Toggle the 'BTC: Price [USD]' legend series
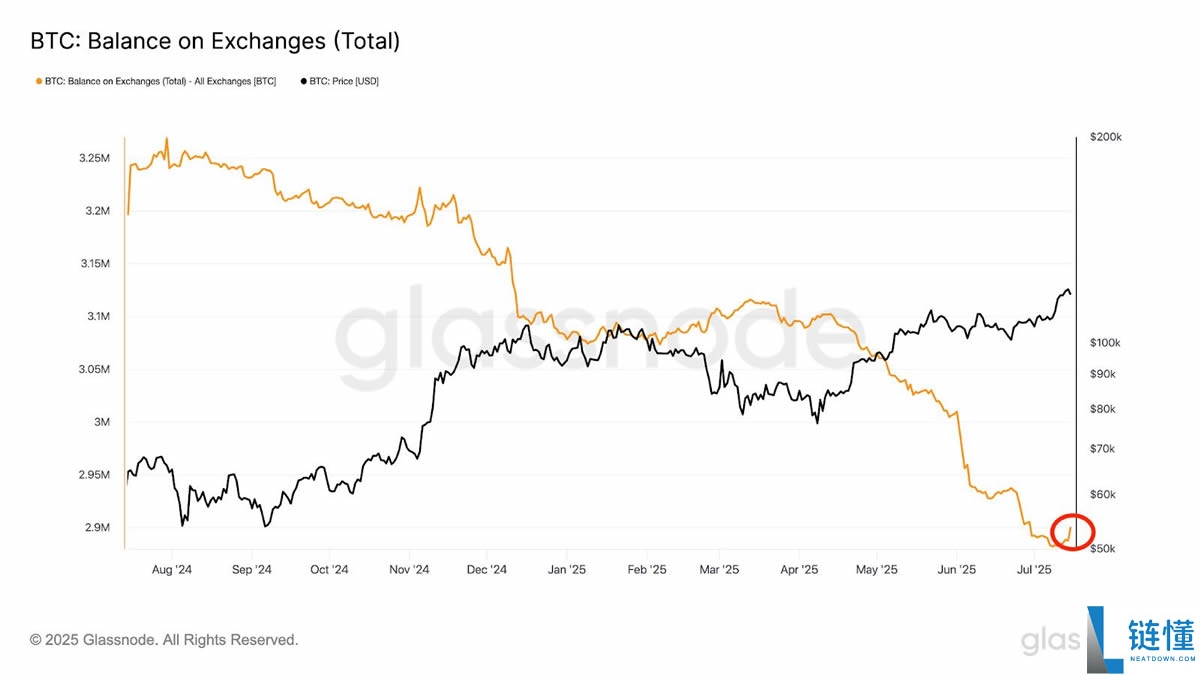The image size is (1200, 675). click(344, 81)
